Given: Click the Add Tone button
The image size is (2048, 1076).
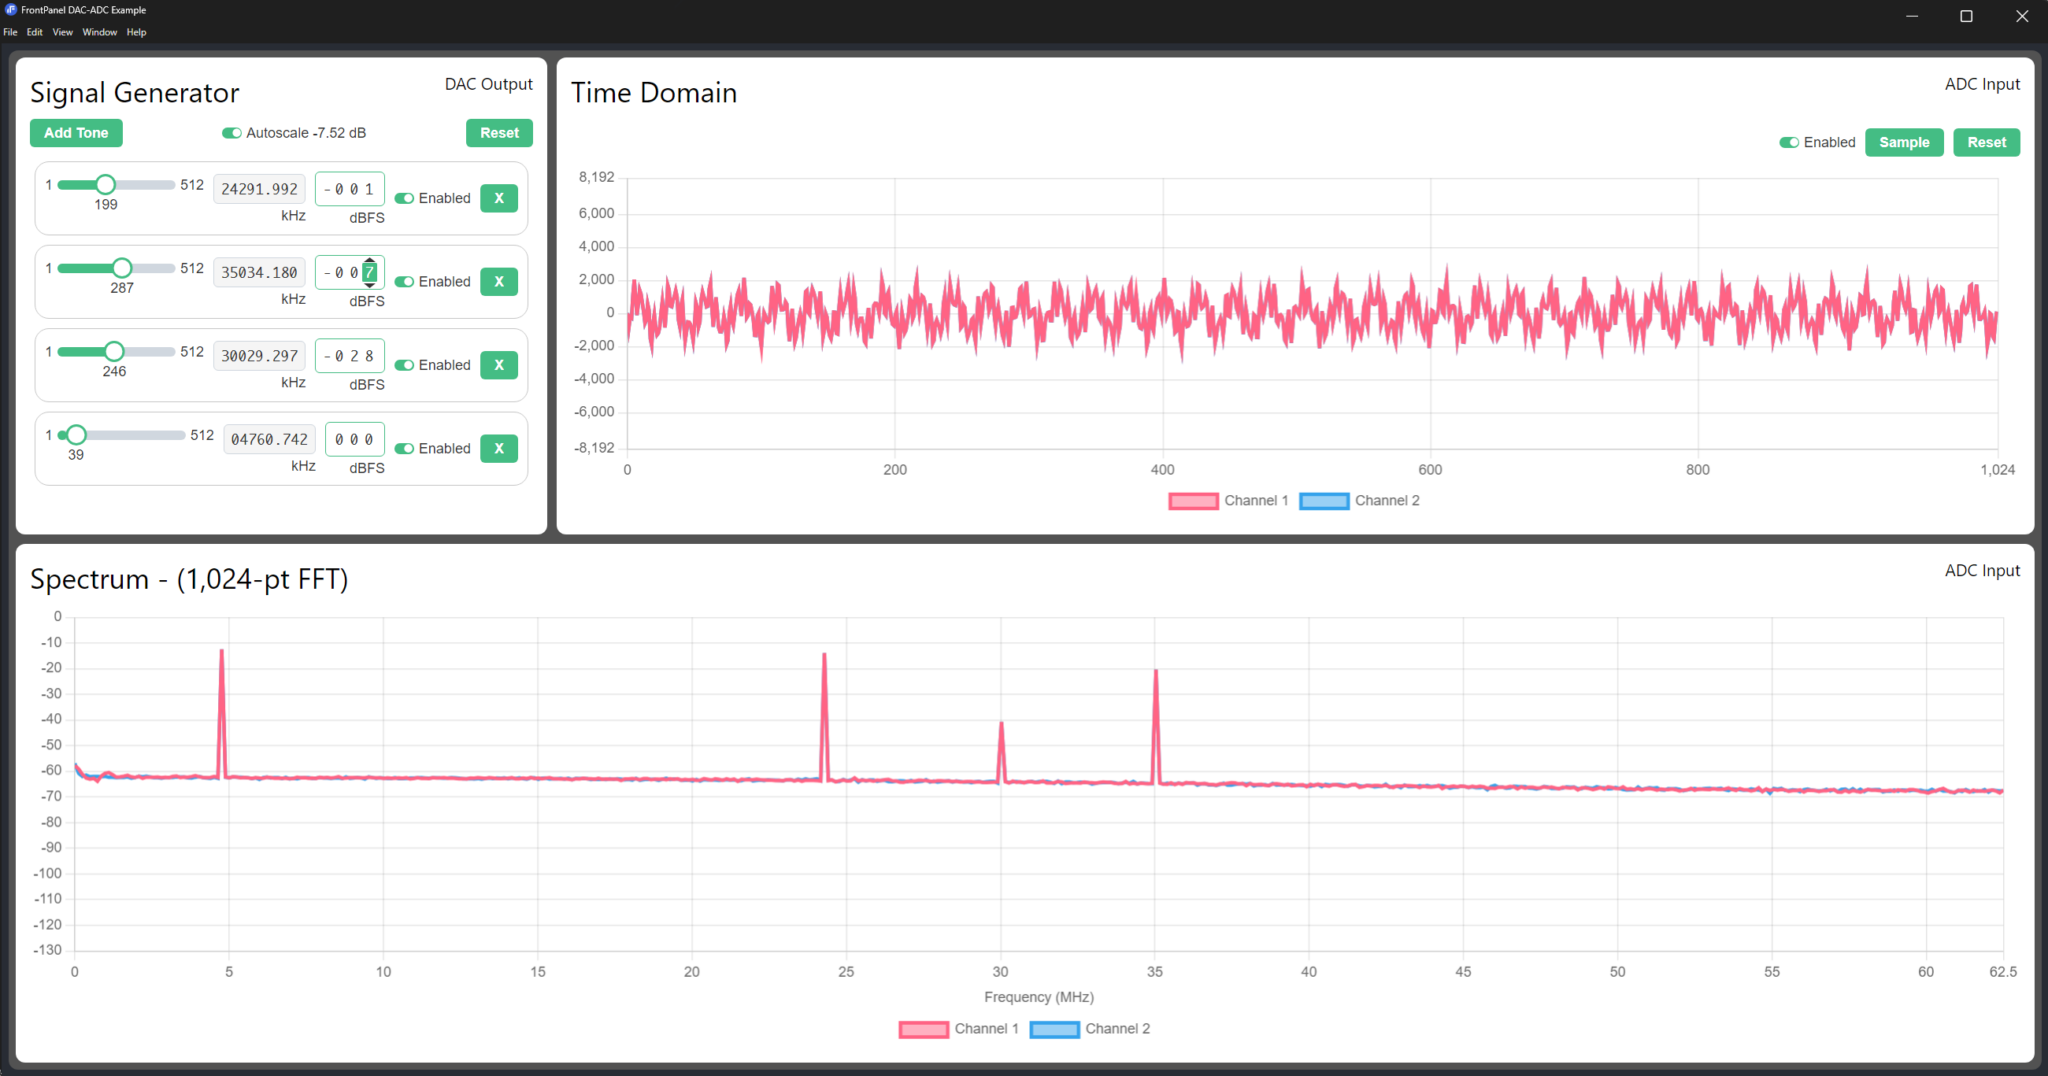Looking at the screenshot, I should tap(75, 132).
